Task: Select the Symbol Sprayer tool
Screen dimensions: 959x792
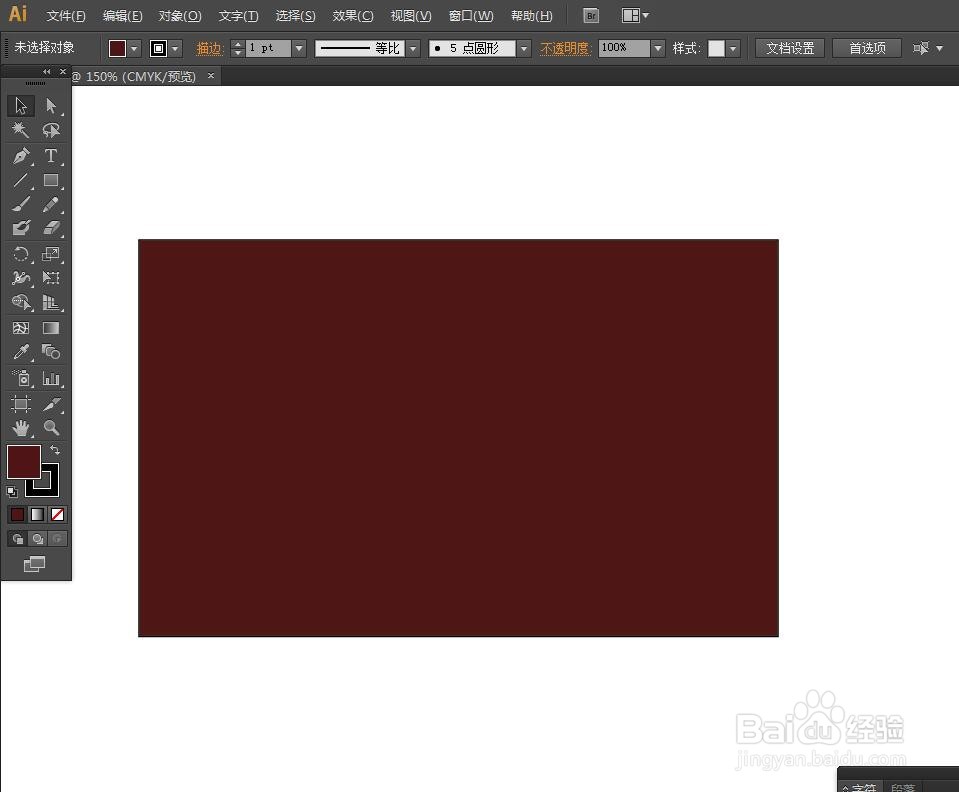Action: (21, 378)
